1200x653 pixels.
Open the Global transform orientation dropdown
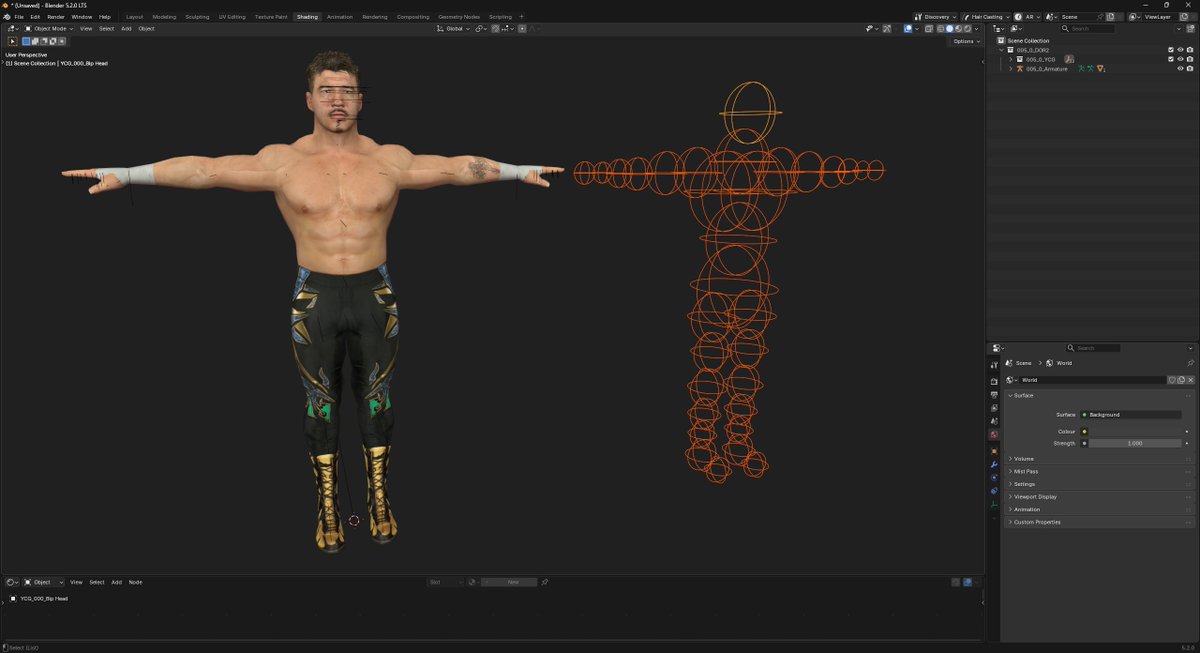click(454, 29)
